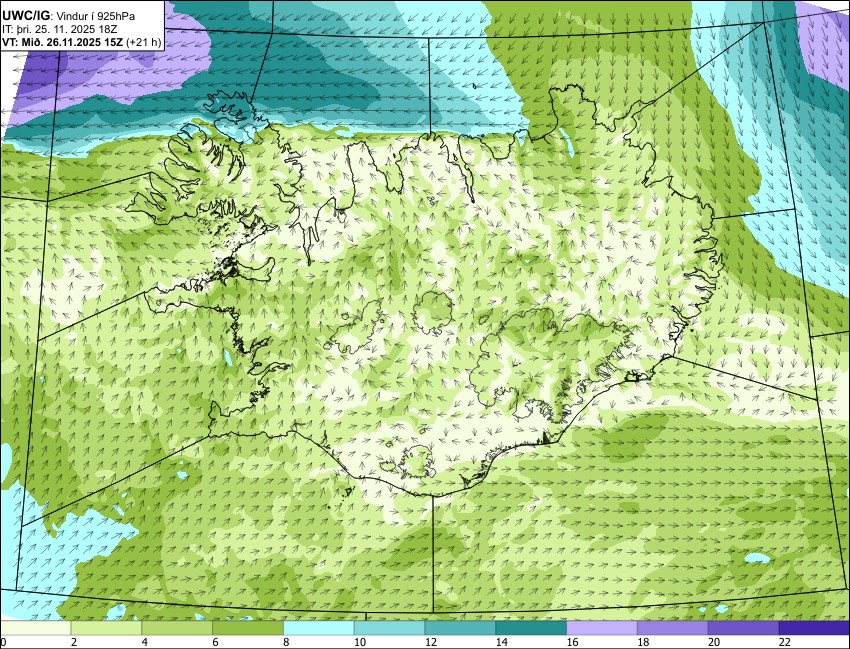Click the 6–8 m/s darker green swatch
Image resolution: width=850 pixels, height=649 pixels.
[x=248, y=628]
